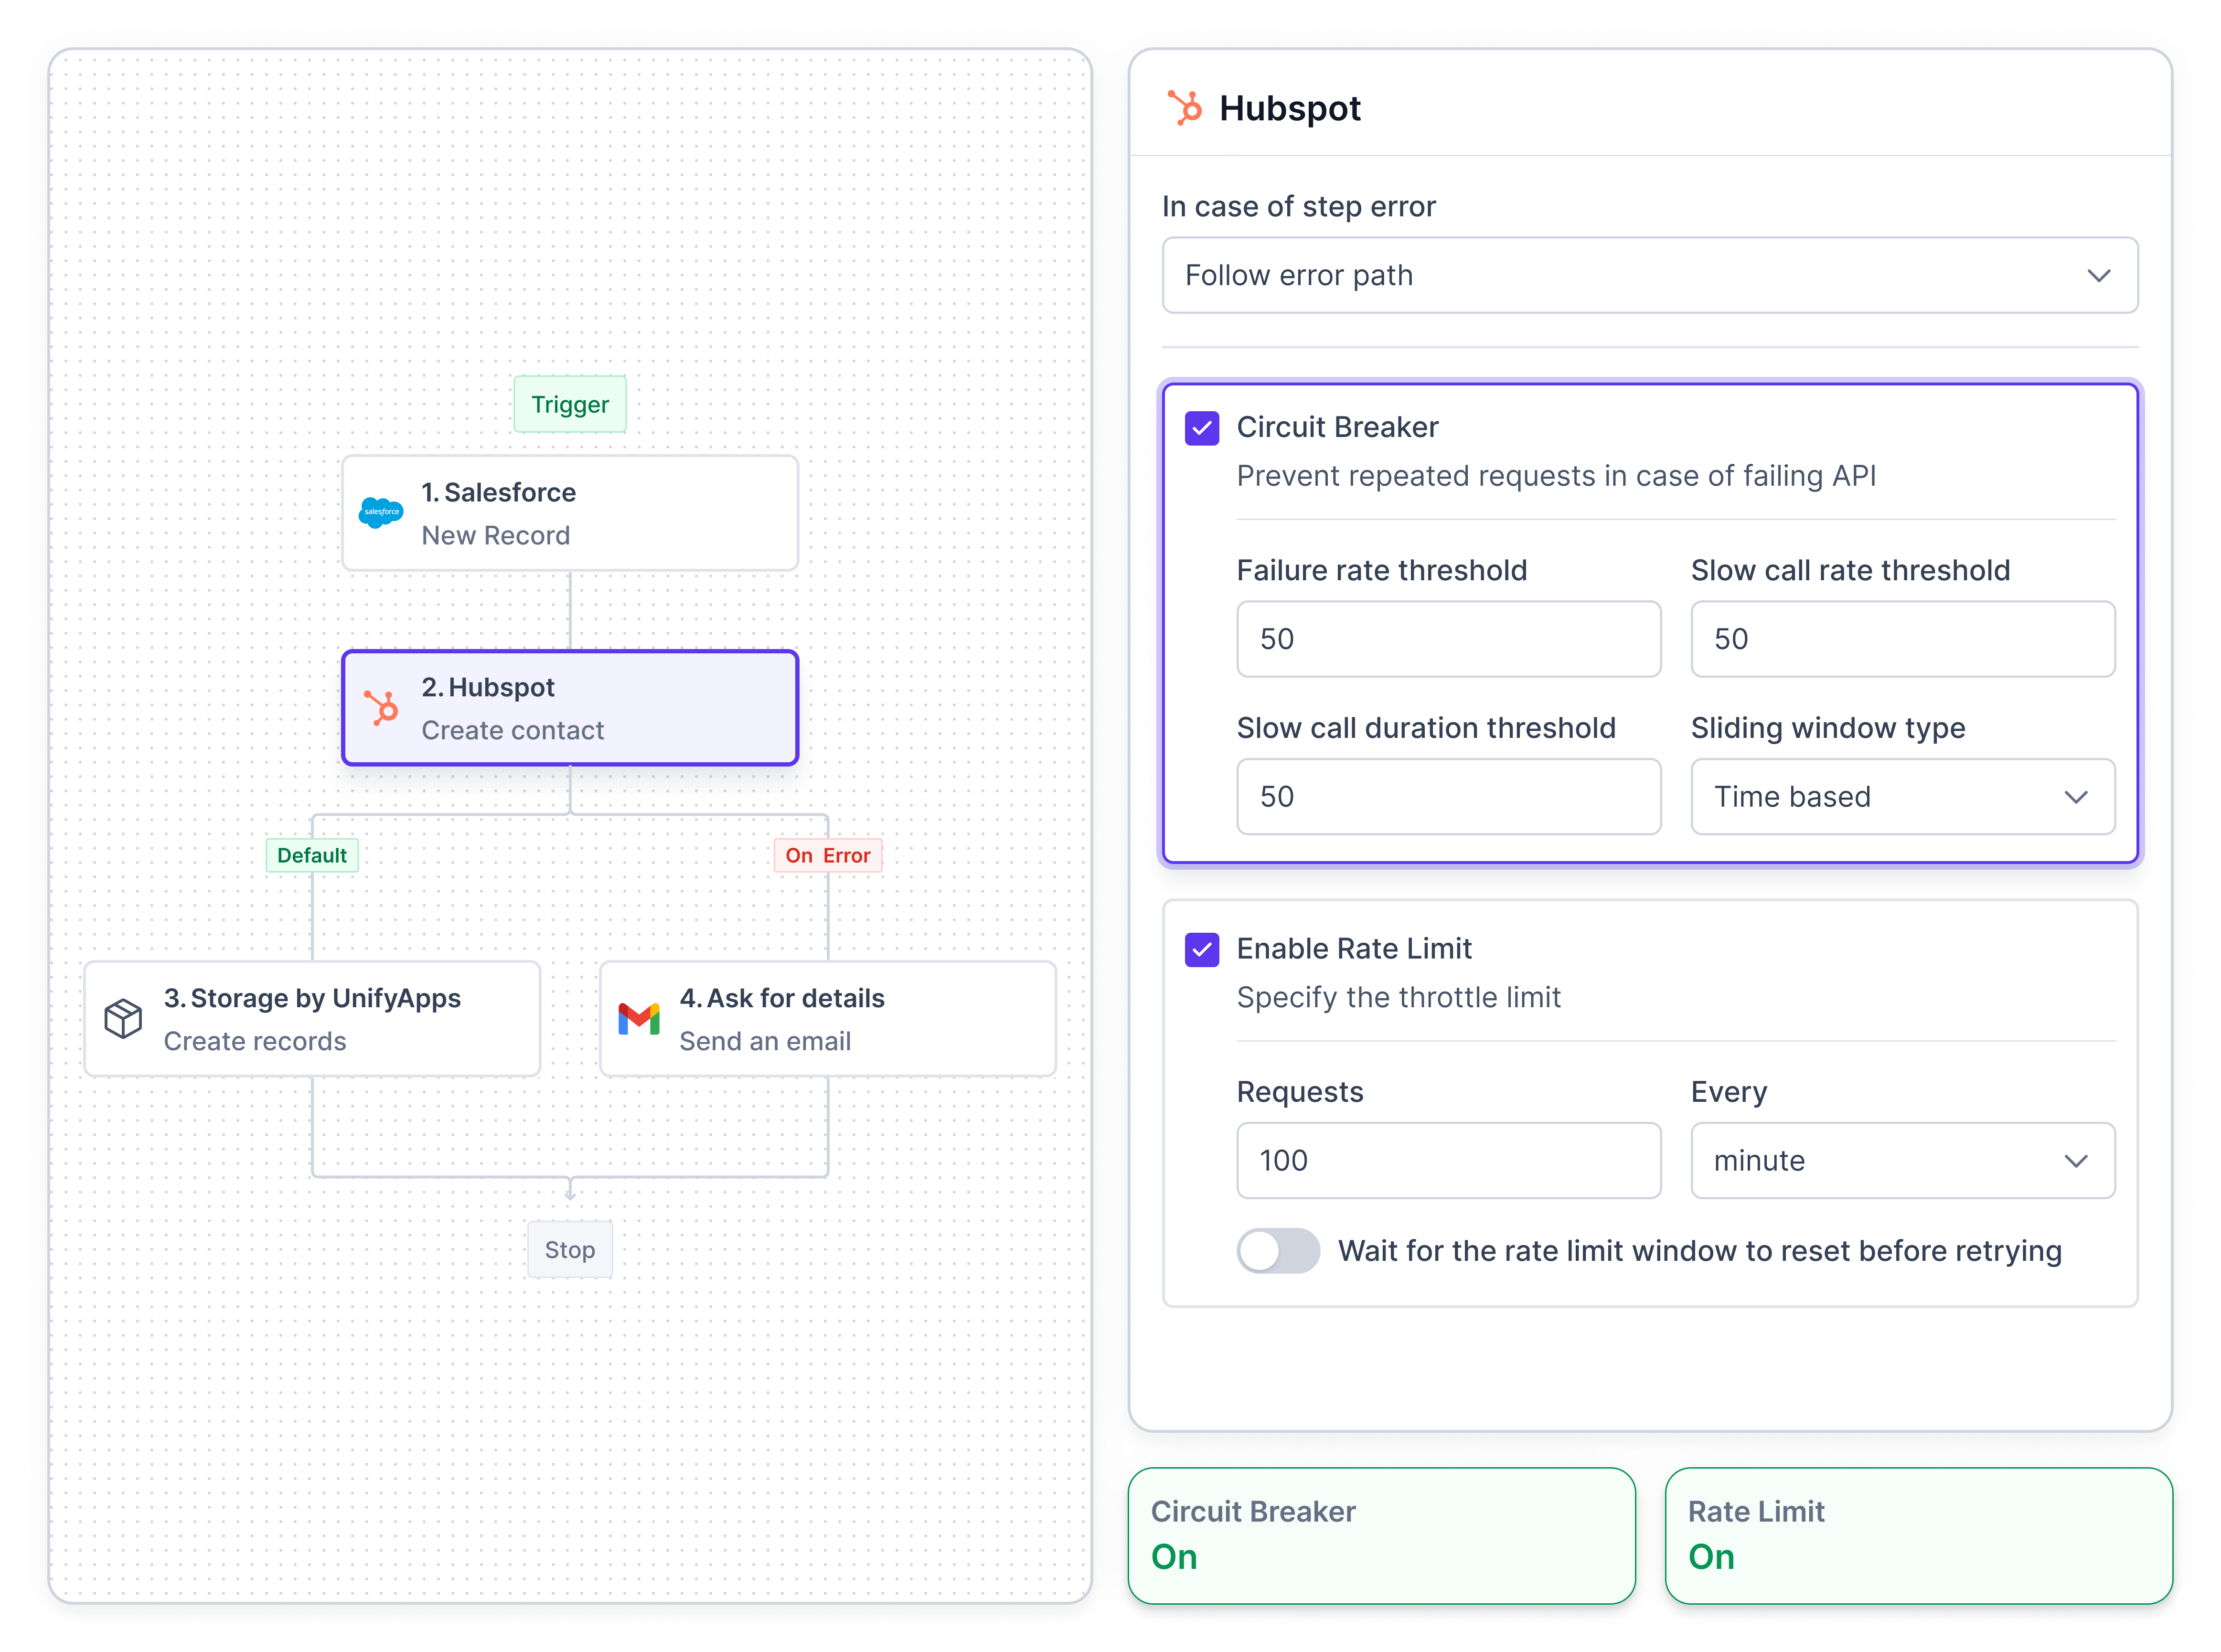Click 'Prevent repeated requests in case of failing API'
2221x1652 pixels.
coord(1556,476)
